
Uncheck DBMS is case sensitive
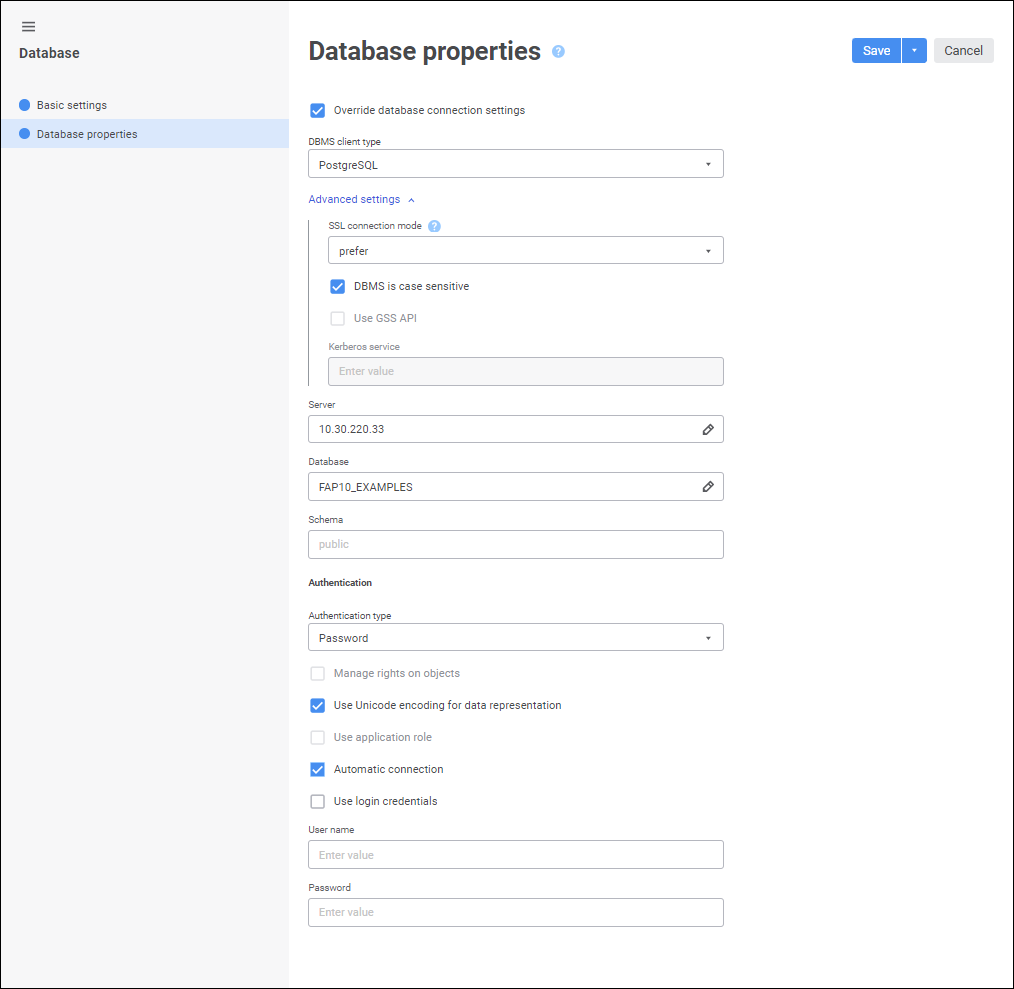click(338, 287)
